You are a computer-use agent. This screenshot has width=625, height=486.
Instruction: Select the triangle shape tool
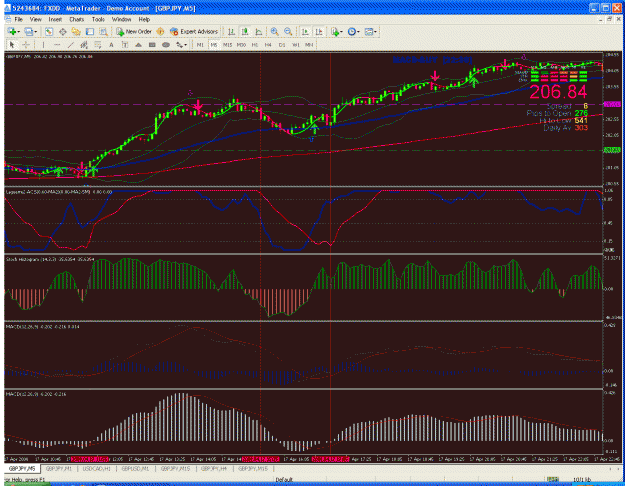pos(138,45)
